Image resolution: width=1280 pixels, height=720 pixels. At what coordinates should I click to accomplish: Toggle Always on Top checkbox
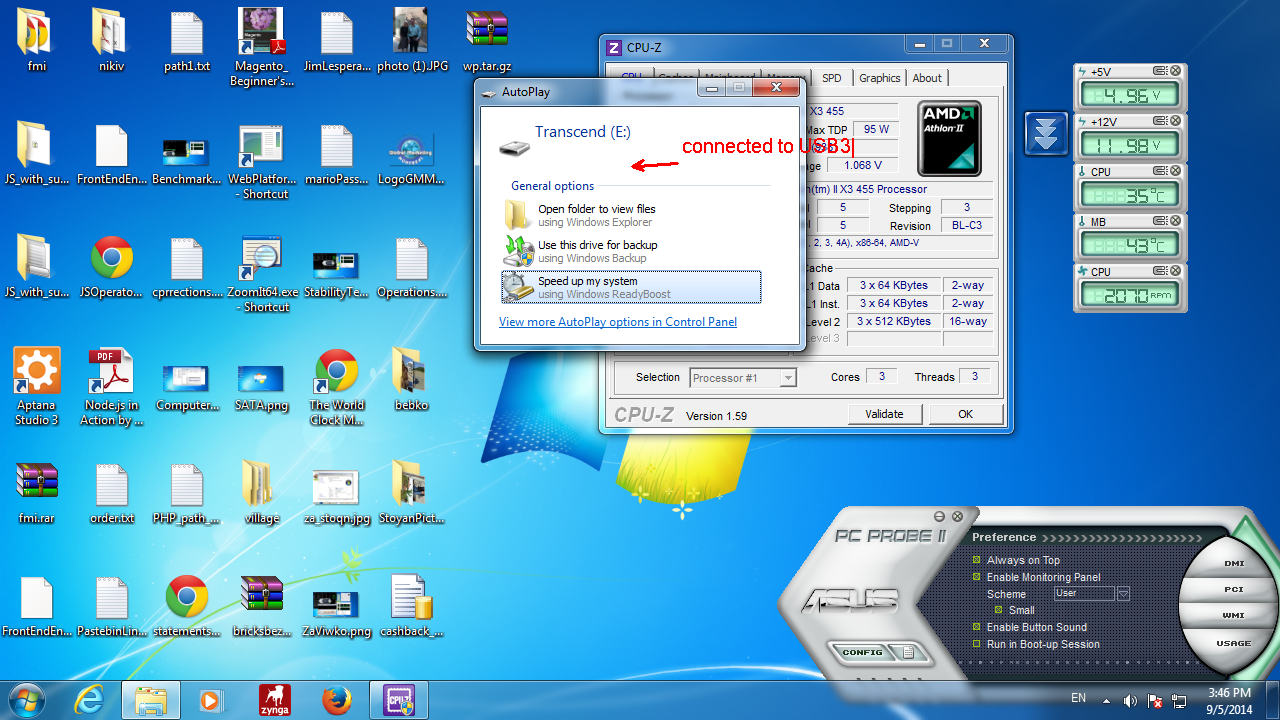click(x=977, y=560)
